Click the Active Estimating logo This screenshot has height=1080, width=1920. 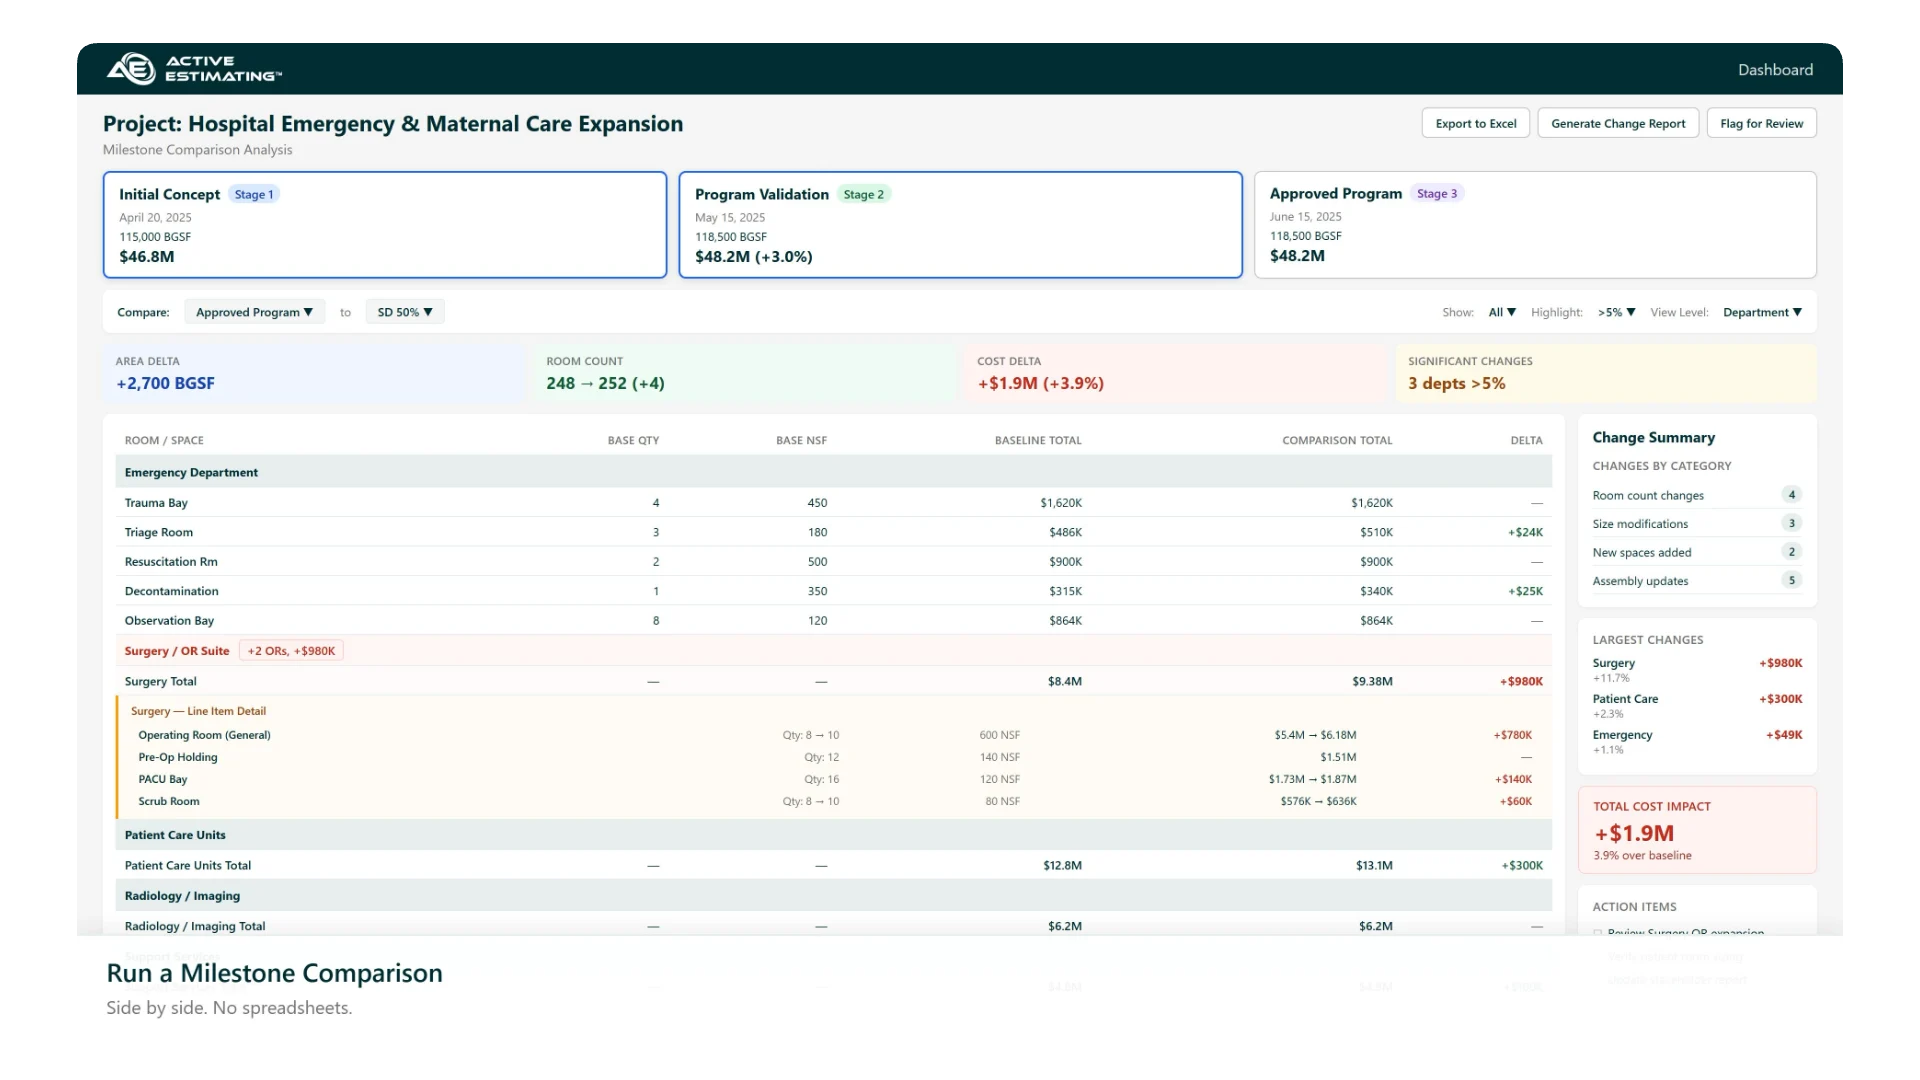click(194, 68)
